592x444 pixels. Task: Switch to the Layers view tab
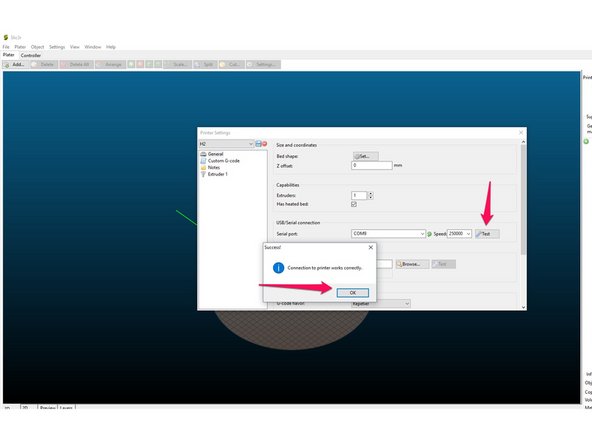[66, 408]
